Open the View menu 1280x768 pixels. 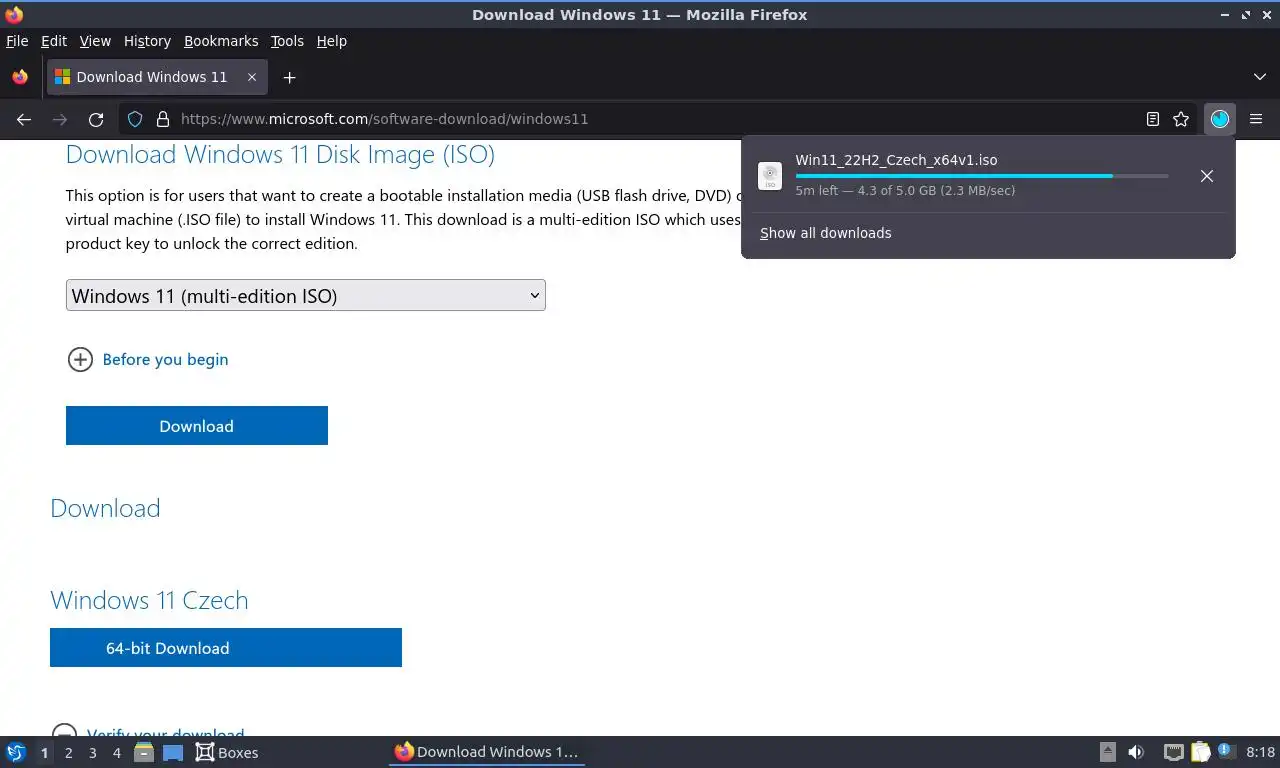95,41
